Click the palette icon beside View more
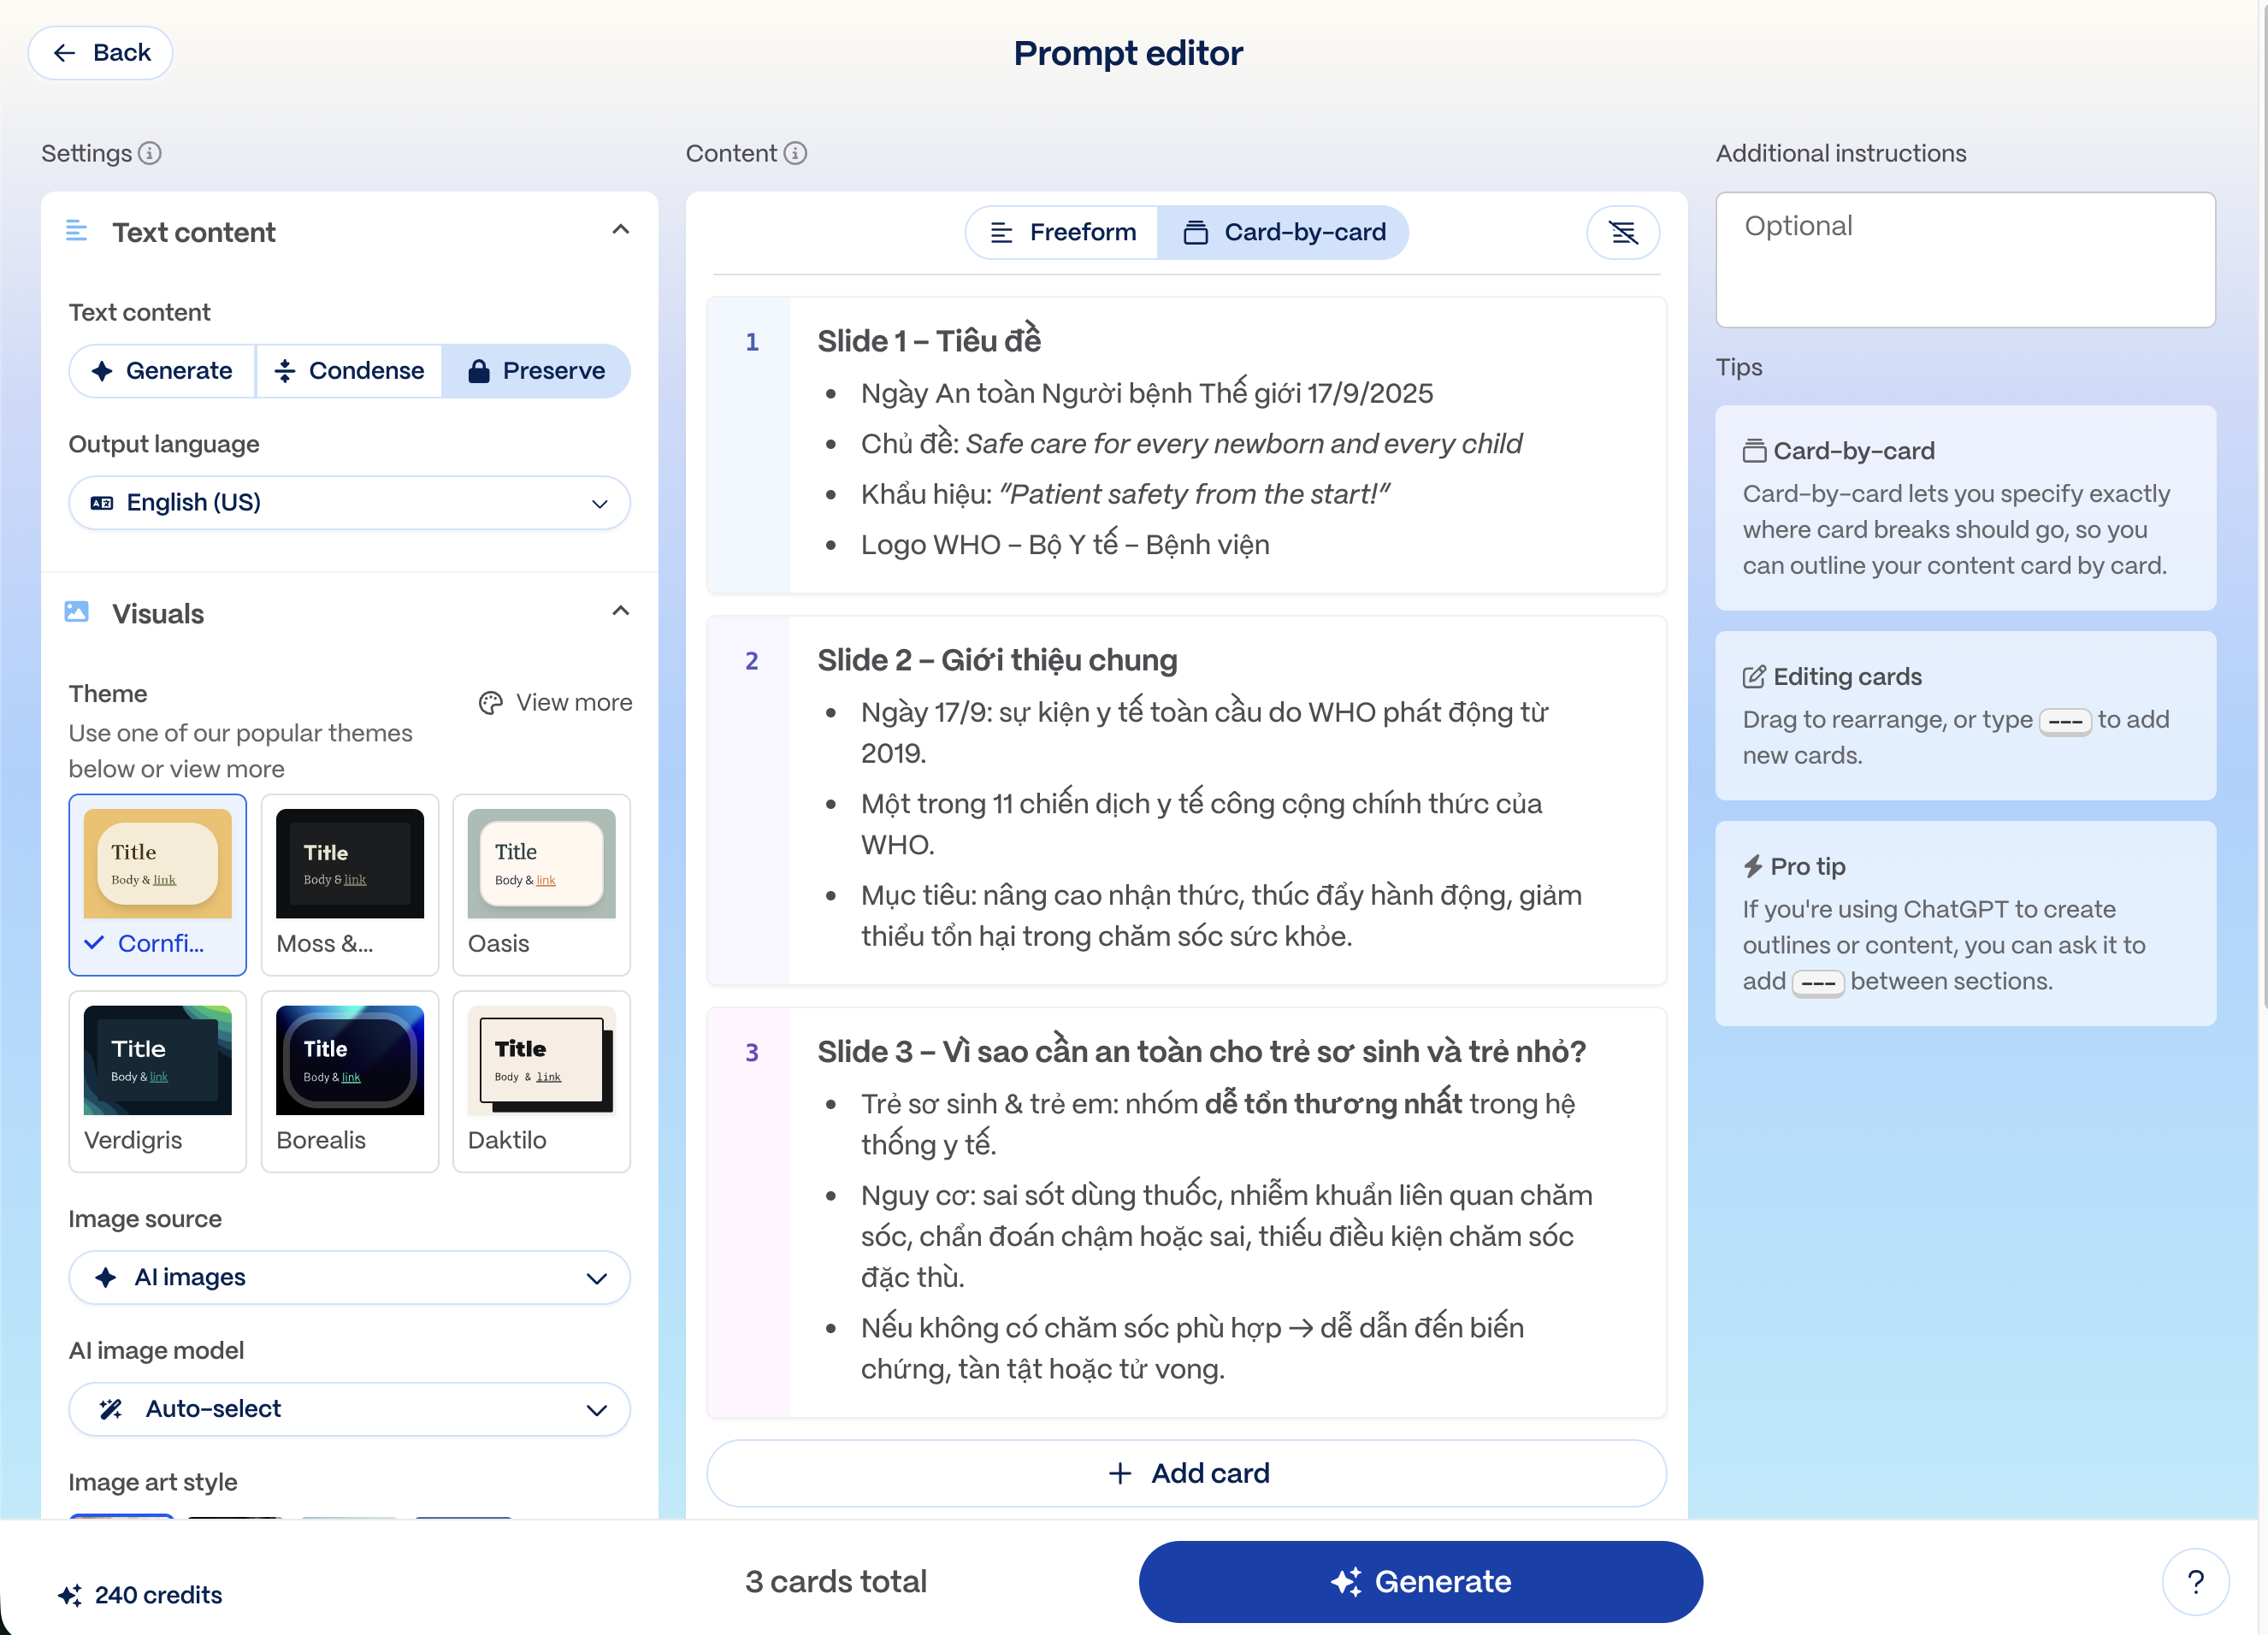Viewport: 2268px width, 1635px height. click(x=490, y=703)
